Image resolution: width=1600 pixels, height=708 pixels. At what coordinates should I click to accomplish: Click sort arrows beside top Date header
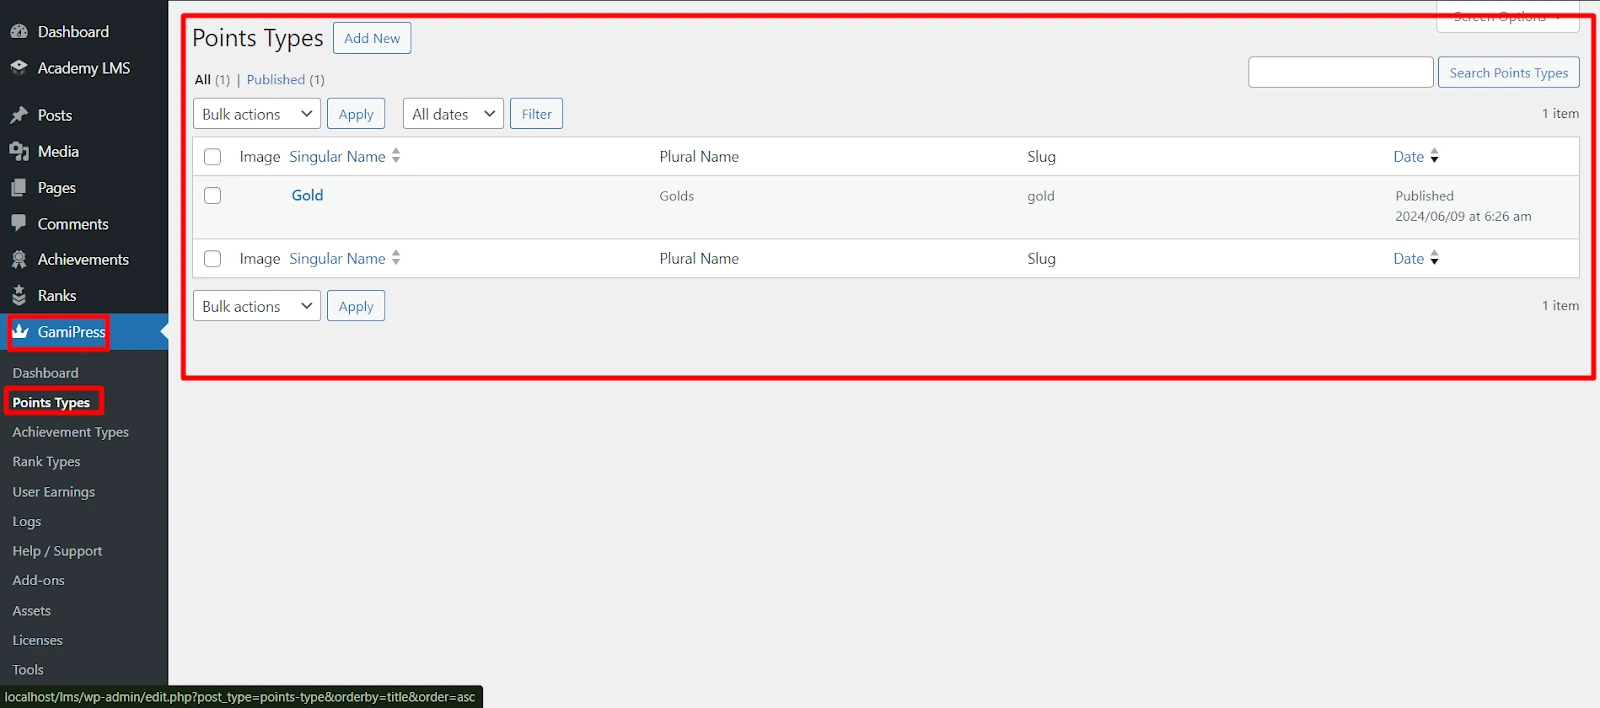(1434, 156)
